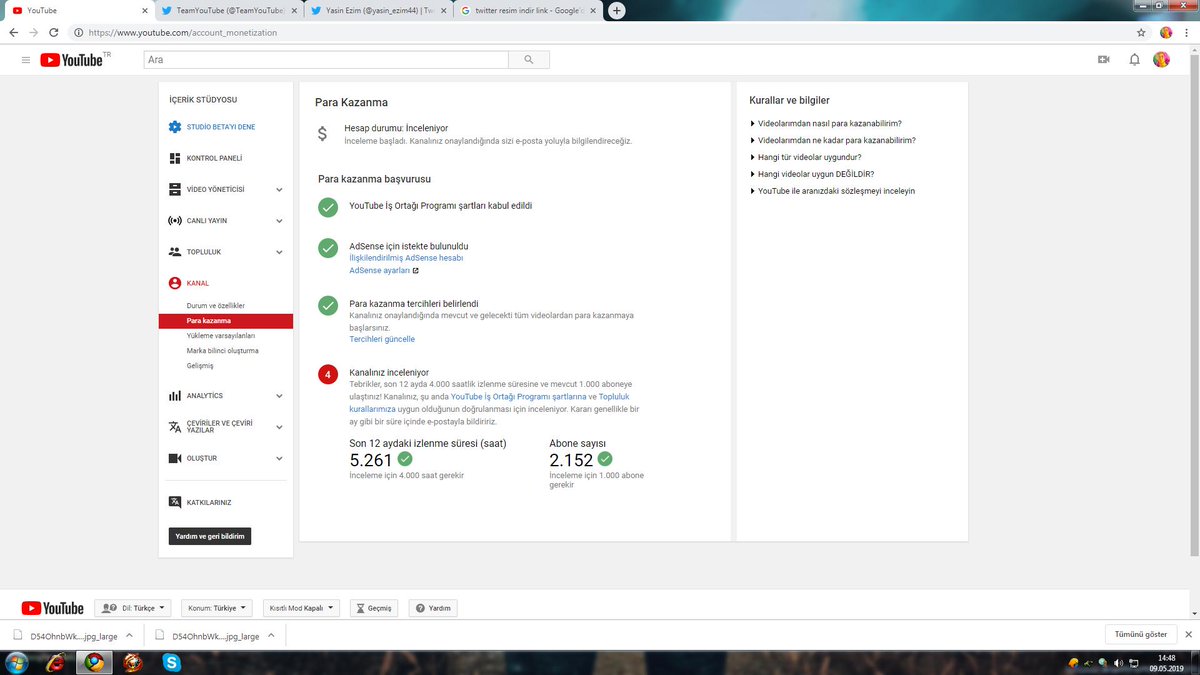This screenshot has width=1200, height=675.
Task: Click the Kontrol Paneli dashboard icon
Action: point(175,158)
